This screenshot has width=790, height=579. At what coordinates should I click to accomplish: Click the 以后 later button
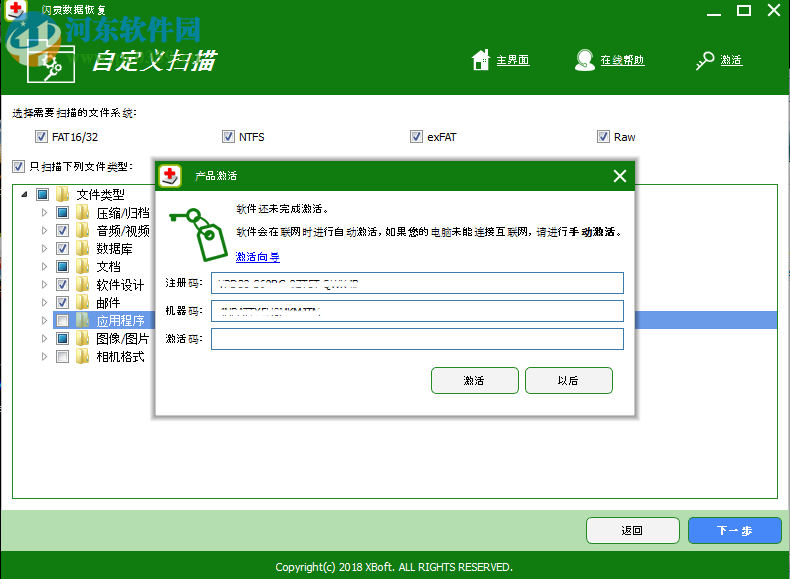[568, 380]
